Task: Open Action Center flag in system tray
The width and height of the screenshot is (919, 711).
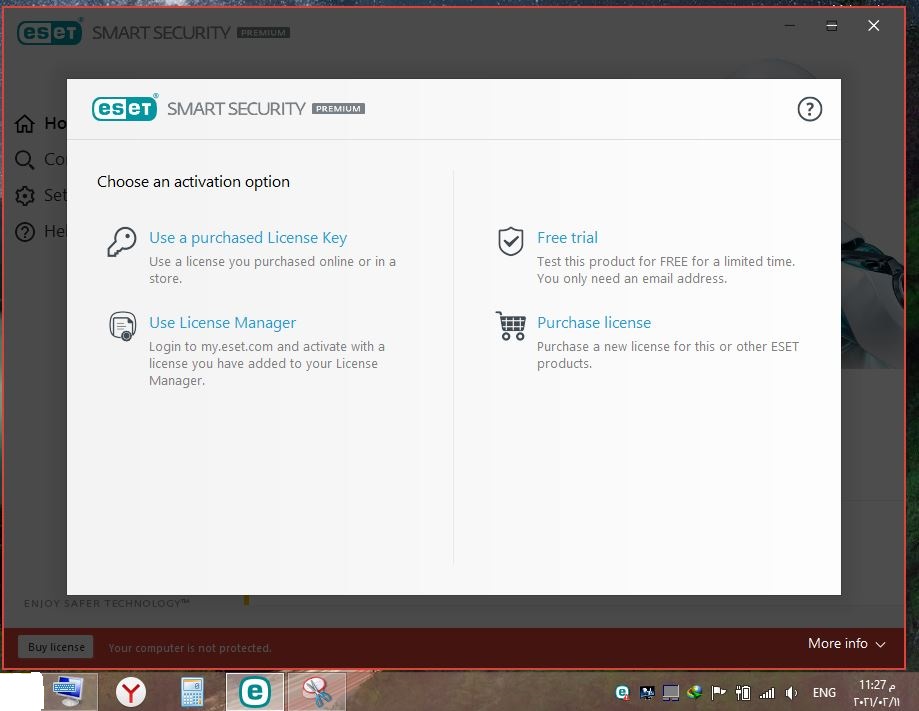Action: [x=718, y=693]
